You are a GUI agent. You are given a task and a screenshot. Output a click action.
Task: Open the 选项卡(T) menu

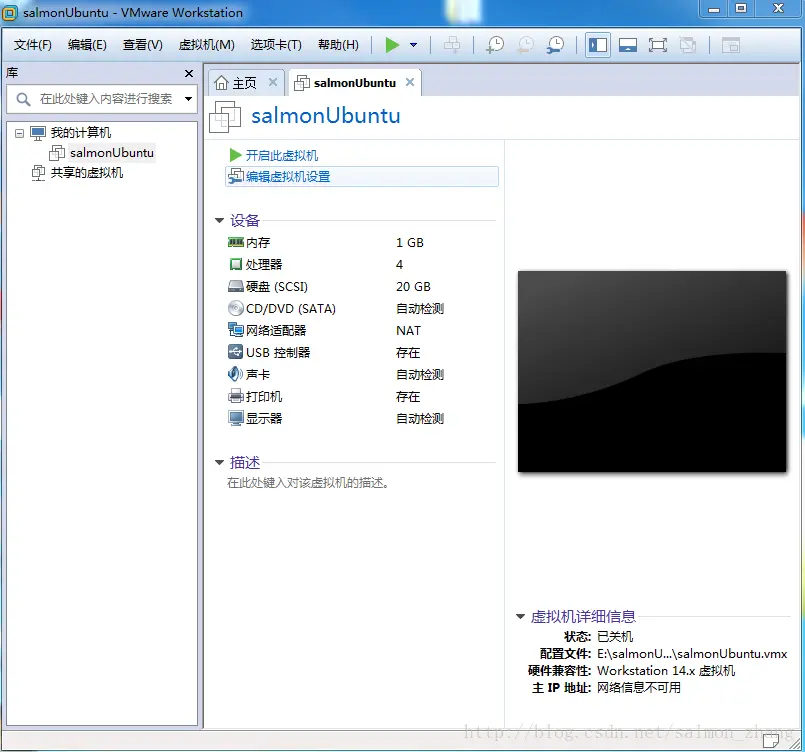276,45
